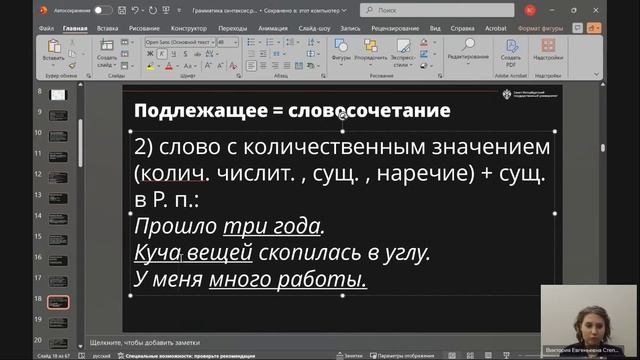This screenshot has width=640, height=360.
Task: Expand the Open Sans font name dropdown
Action: click(213, 42)
